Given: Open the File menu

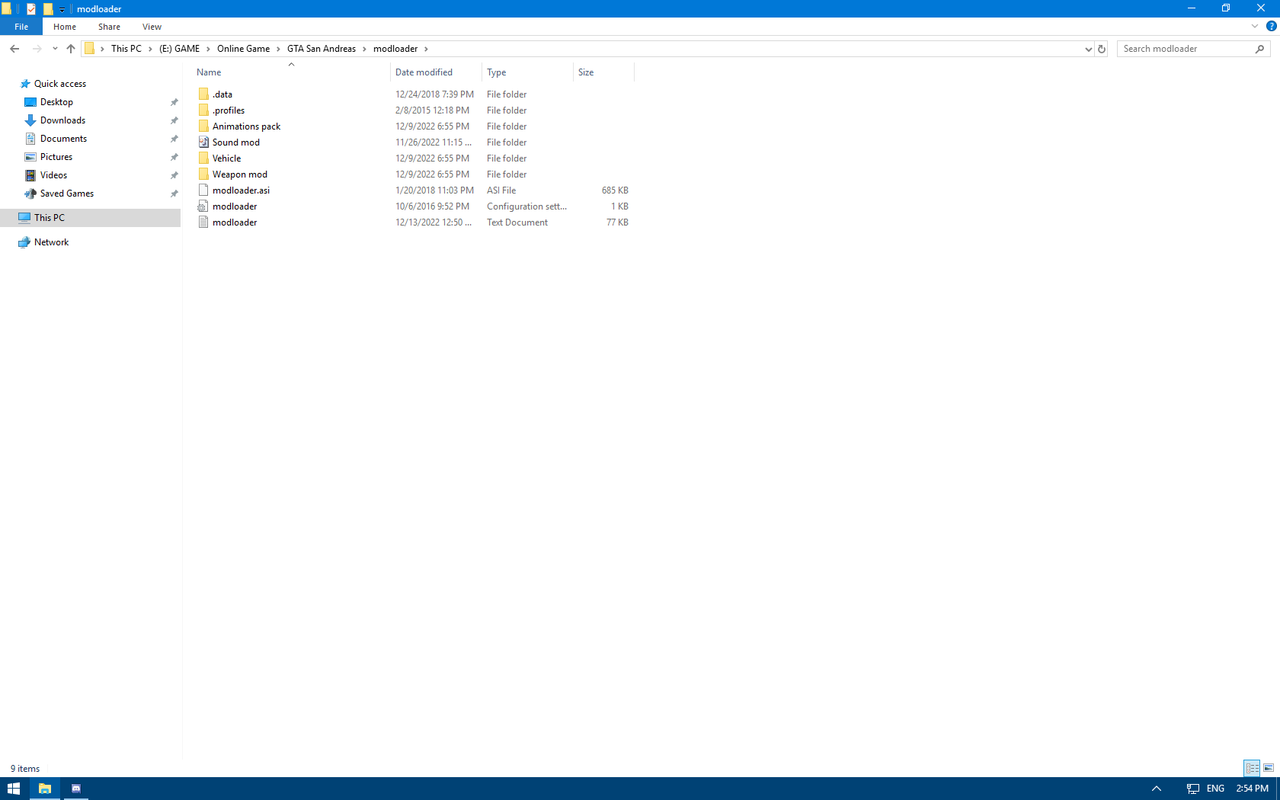Looking at the screenshot, I should tap(21, 27).
